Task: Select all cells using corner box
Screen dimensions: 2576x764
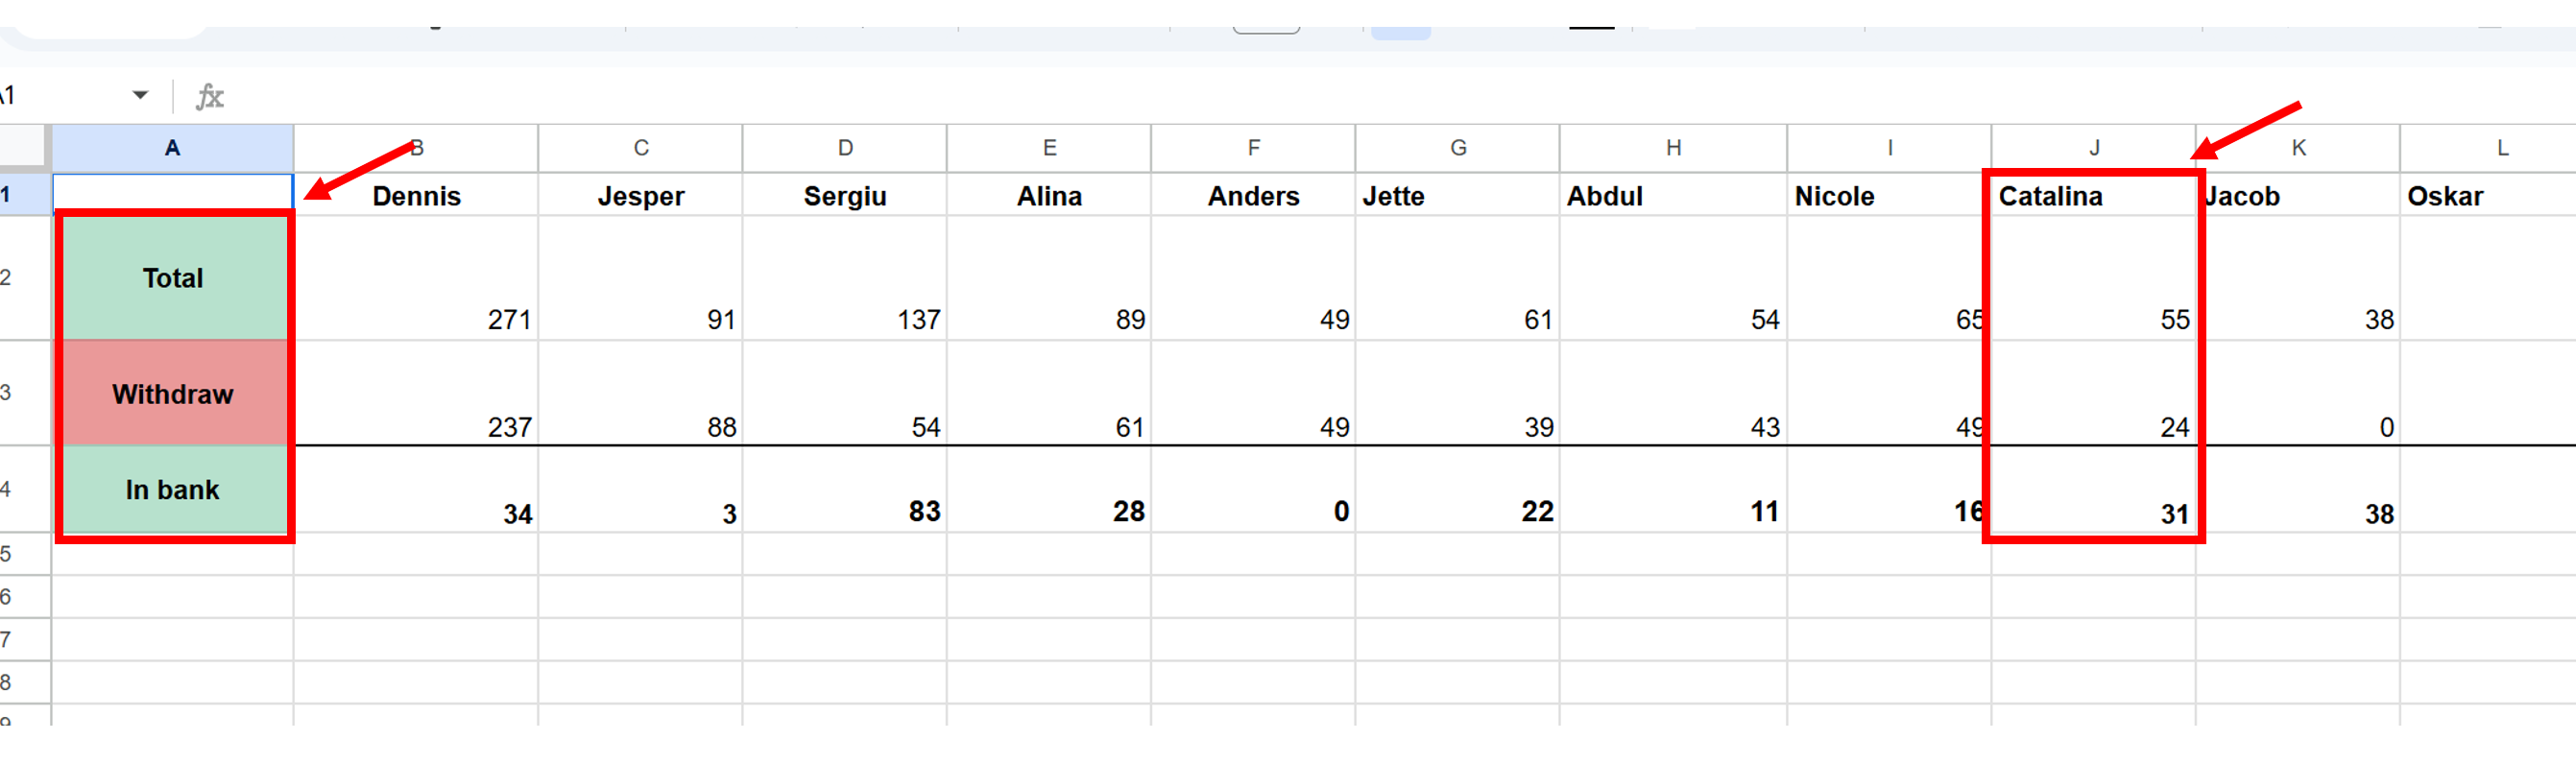Action: (23, 147)
